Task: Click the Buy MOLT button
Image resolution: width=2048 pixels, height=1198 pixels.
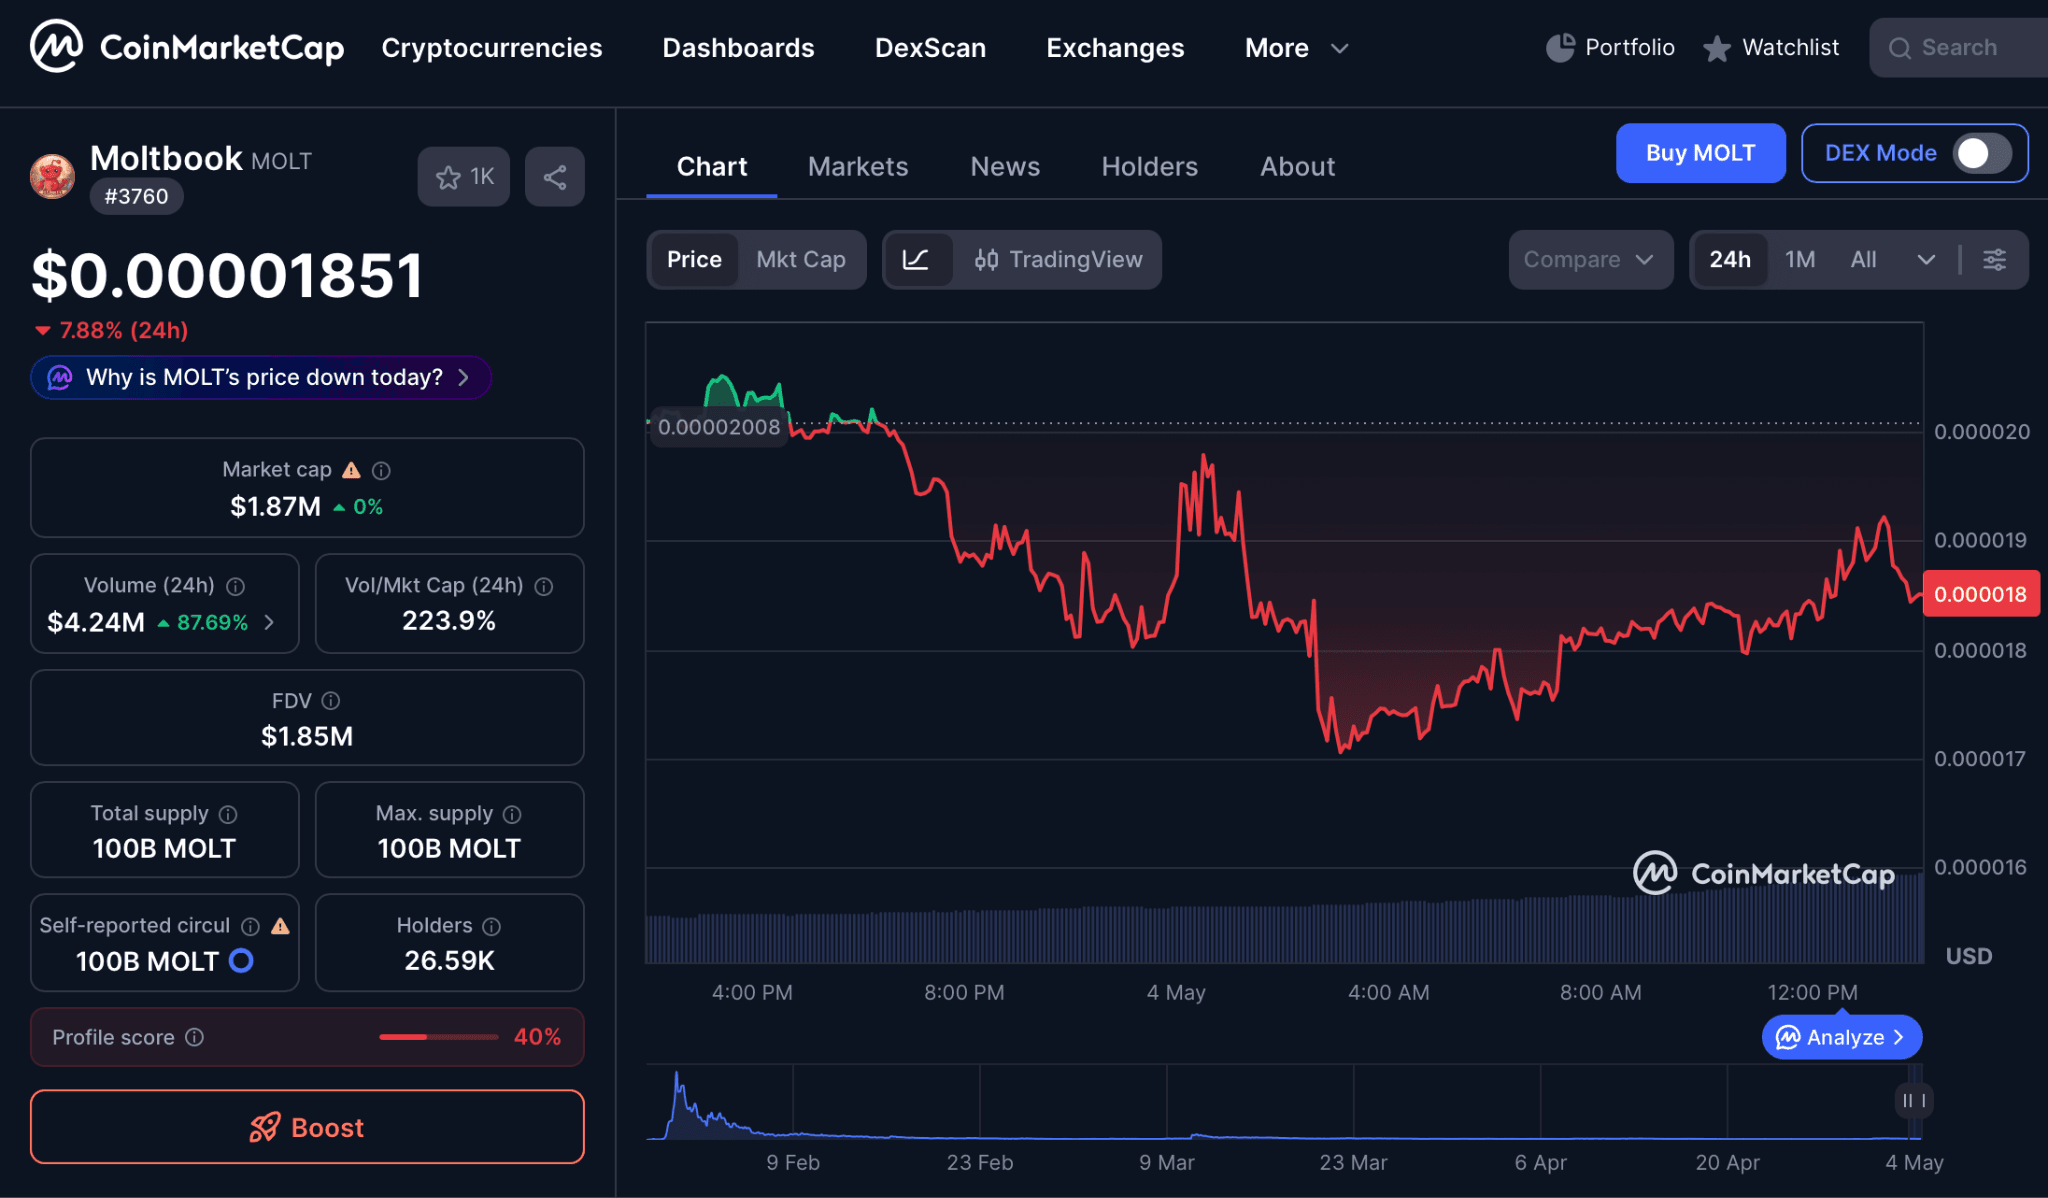Action: [1701, 153]
